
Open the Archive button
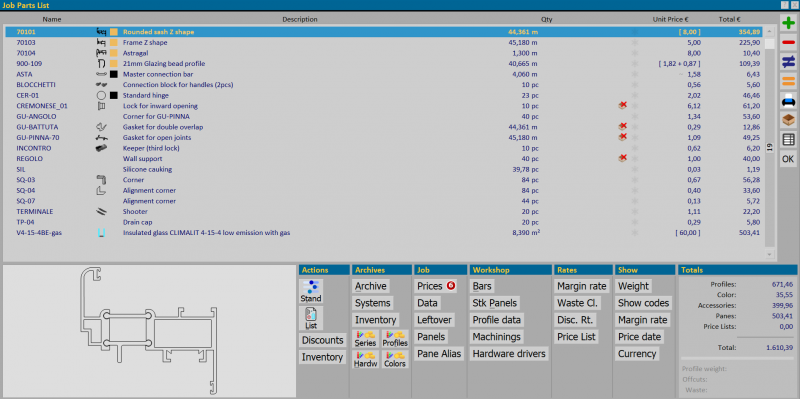[x=371, y=286]
